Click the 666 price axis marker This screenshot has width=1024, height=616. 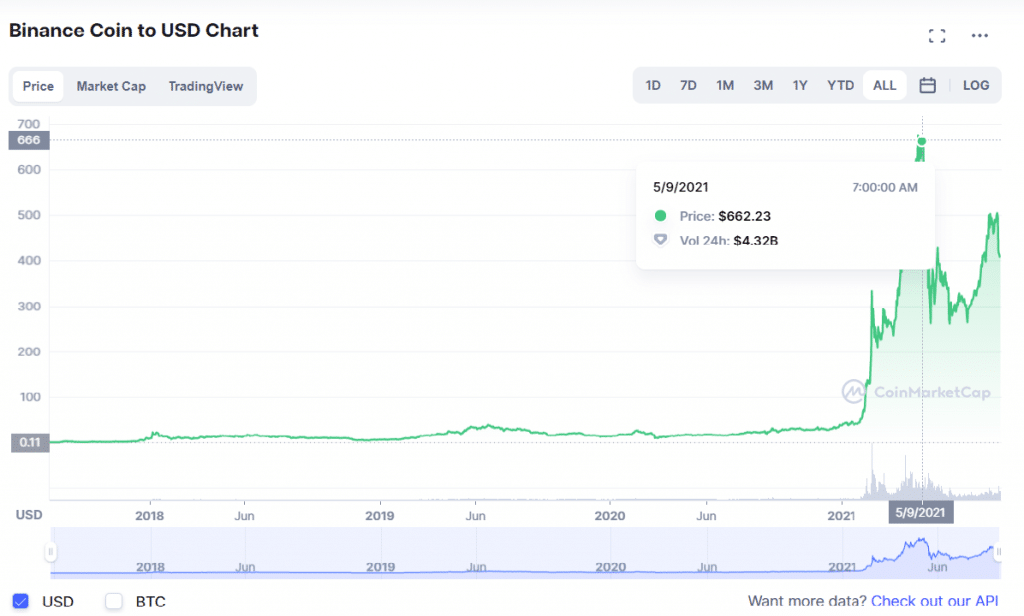(29, 140)
